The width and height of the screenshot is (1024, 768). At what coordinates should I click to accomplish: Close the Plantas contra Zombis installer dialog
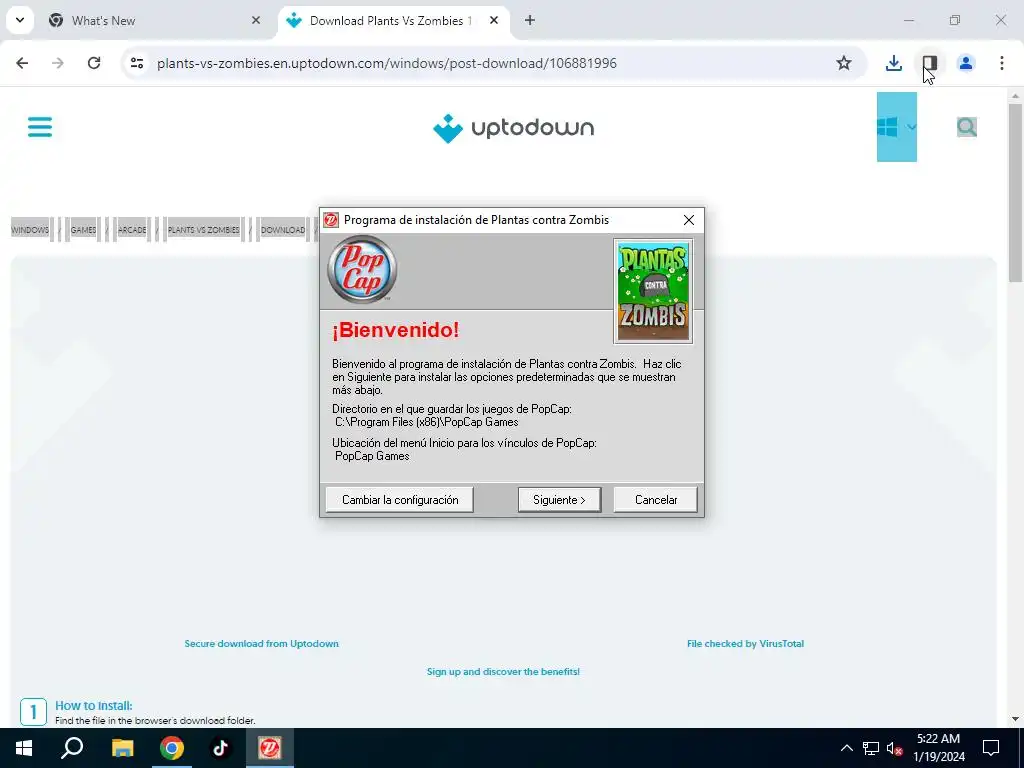point(688,220)
